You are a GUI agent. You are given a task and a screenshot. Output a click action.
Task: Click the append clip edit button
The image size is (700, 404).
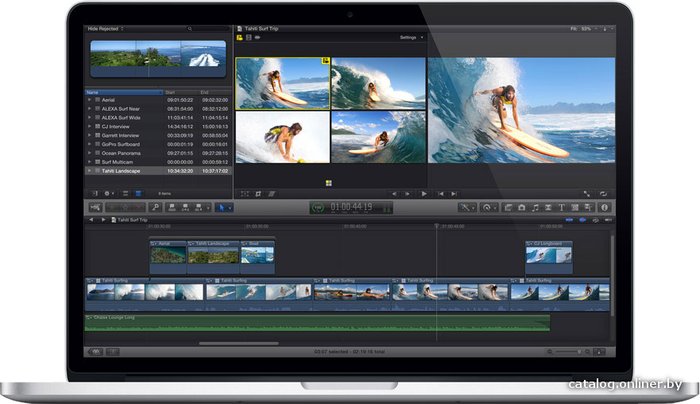[198, 208]
